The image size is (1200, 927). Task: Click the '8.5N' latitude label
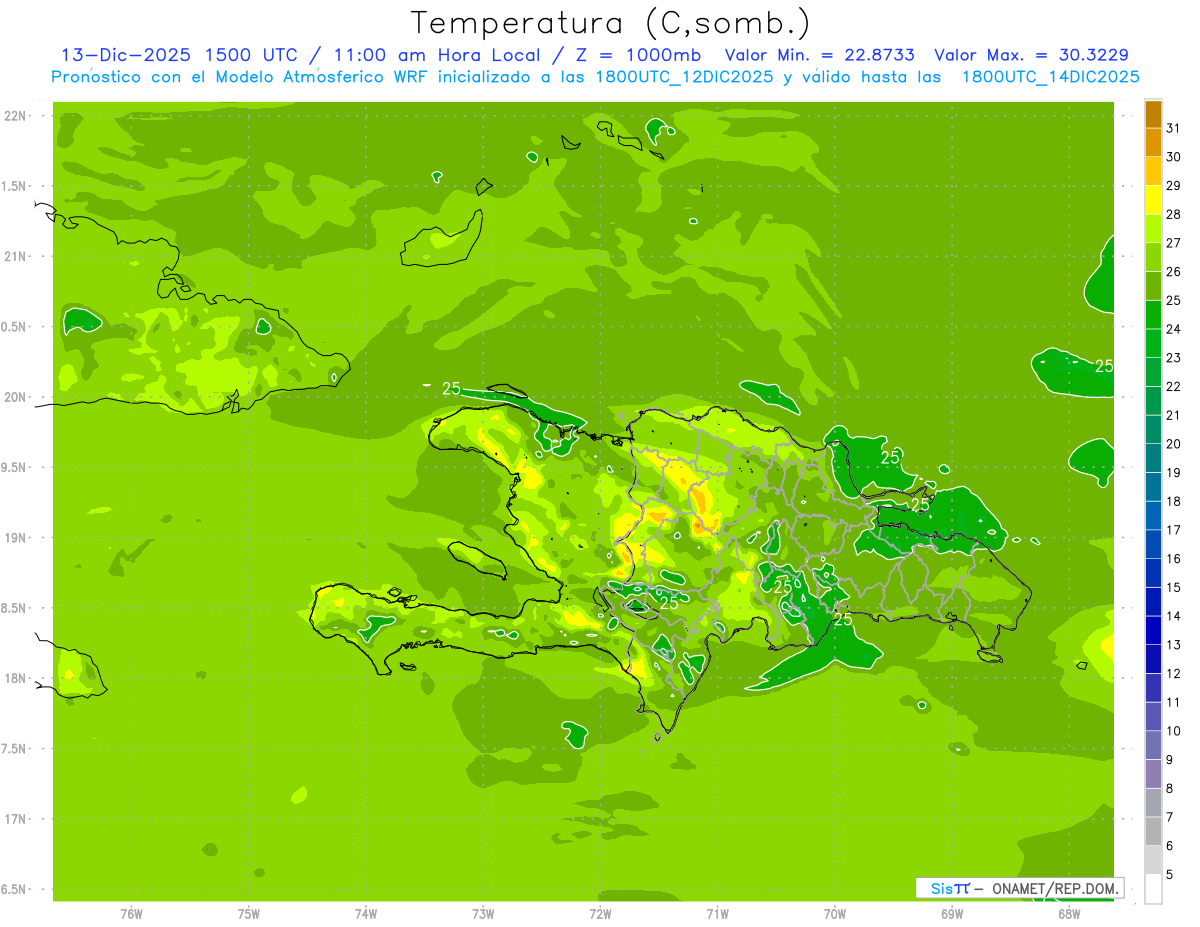pyautogui.click(x=14, y=608)
